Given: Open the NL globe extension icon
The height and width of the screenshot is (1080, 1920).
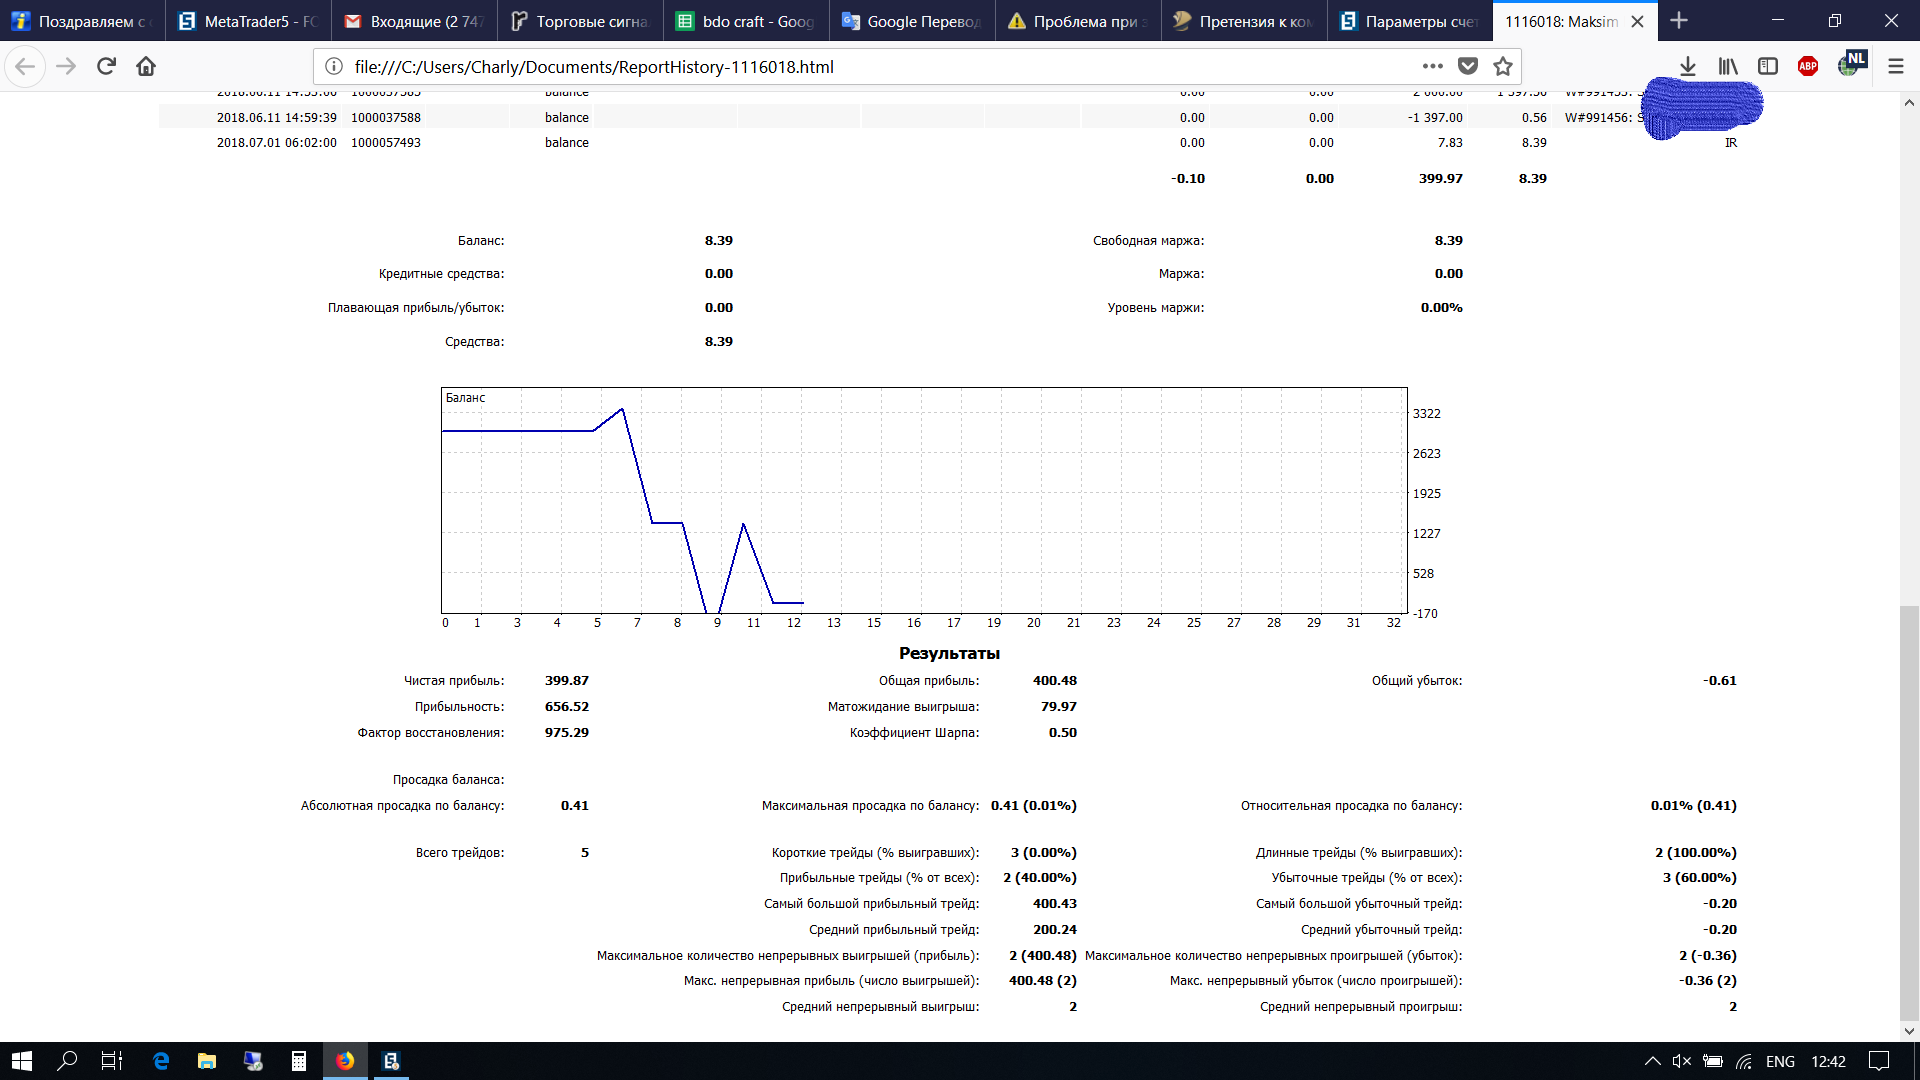Looking at the screenshot, I should (x=1851, y=65).
